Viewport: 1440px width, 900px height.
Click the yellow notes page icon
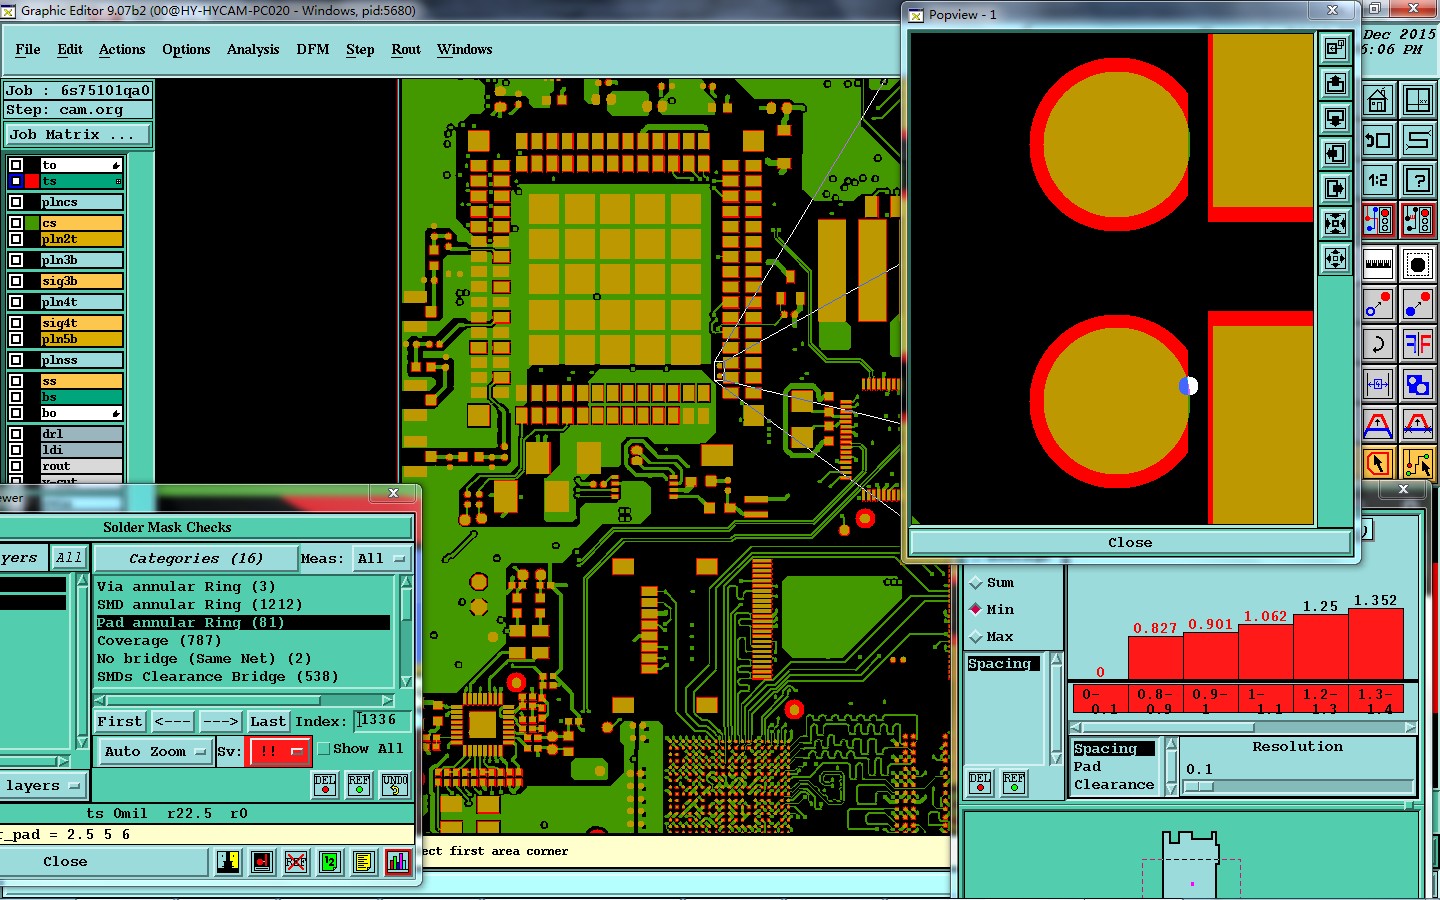click(x=364, y=862)
